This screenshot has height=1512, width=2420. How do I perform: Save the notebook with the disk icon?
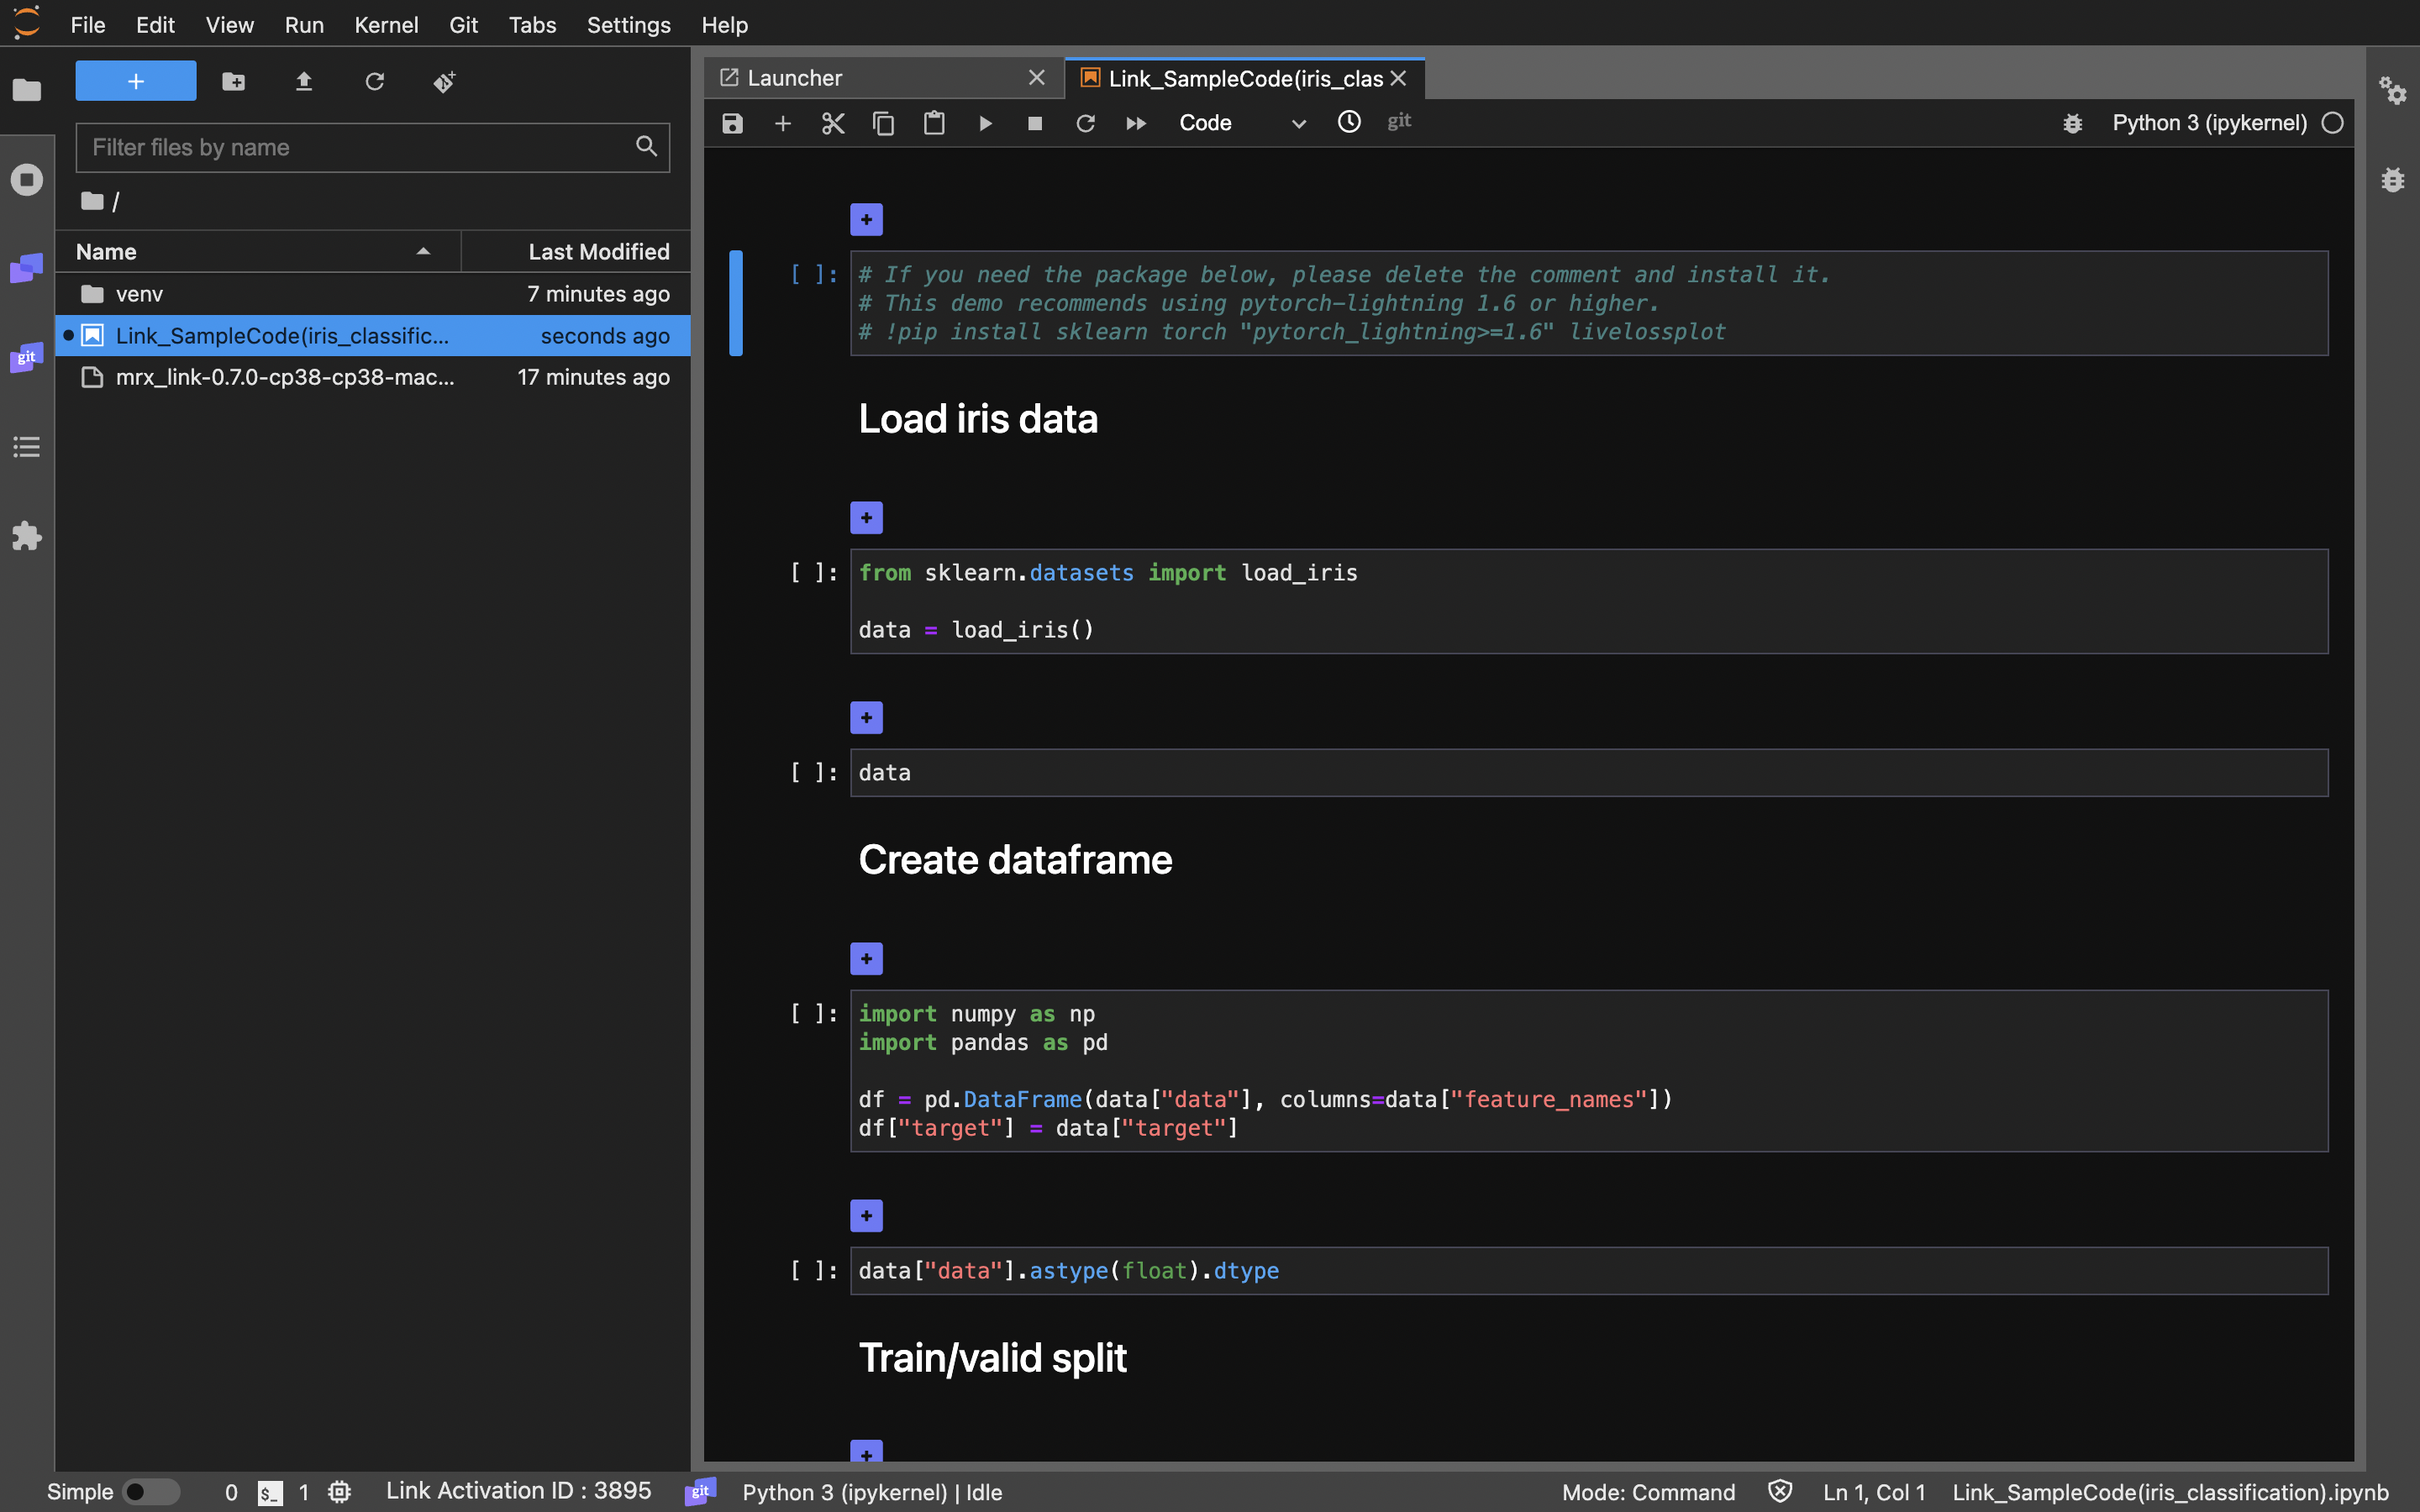732,123
